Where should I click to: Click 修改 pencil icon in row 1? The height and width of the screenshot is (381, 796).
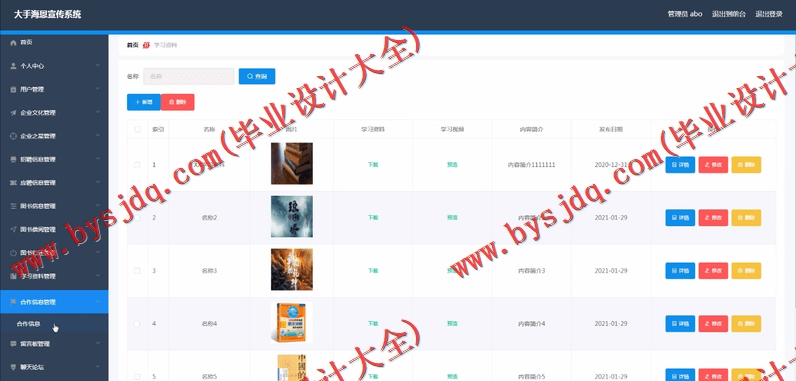pos(707,165)
